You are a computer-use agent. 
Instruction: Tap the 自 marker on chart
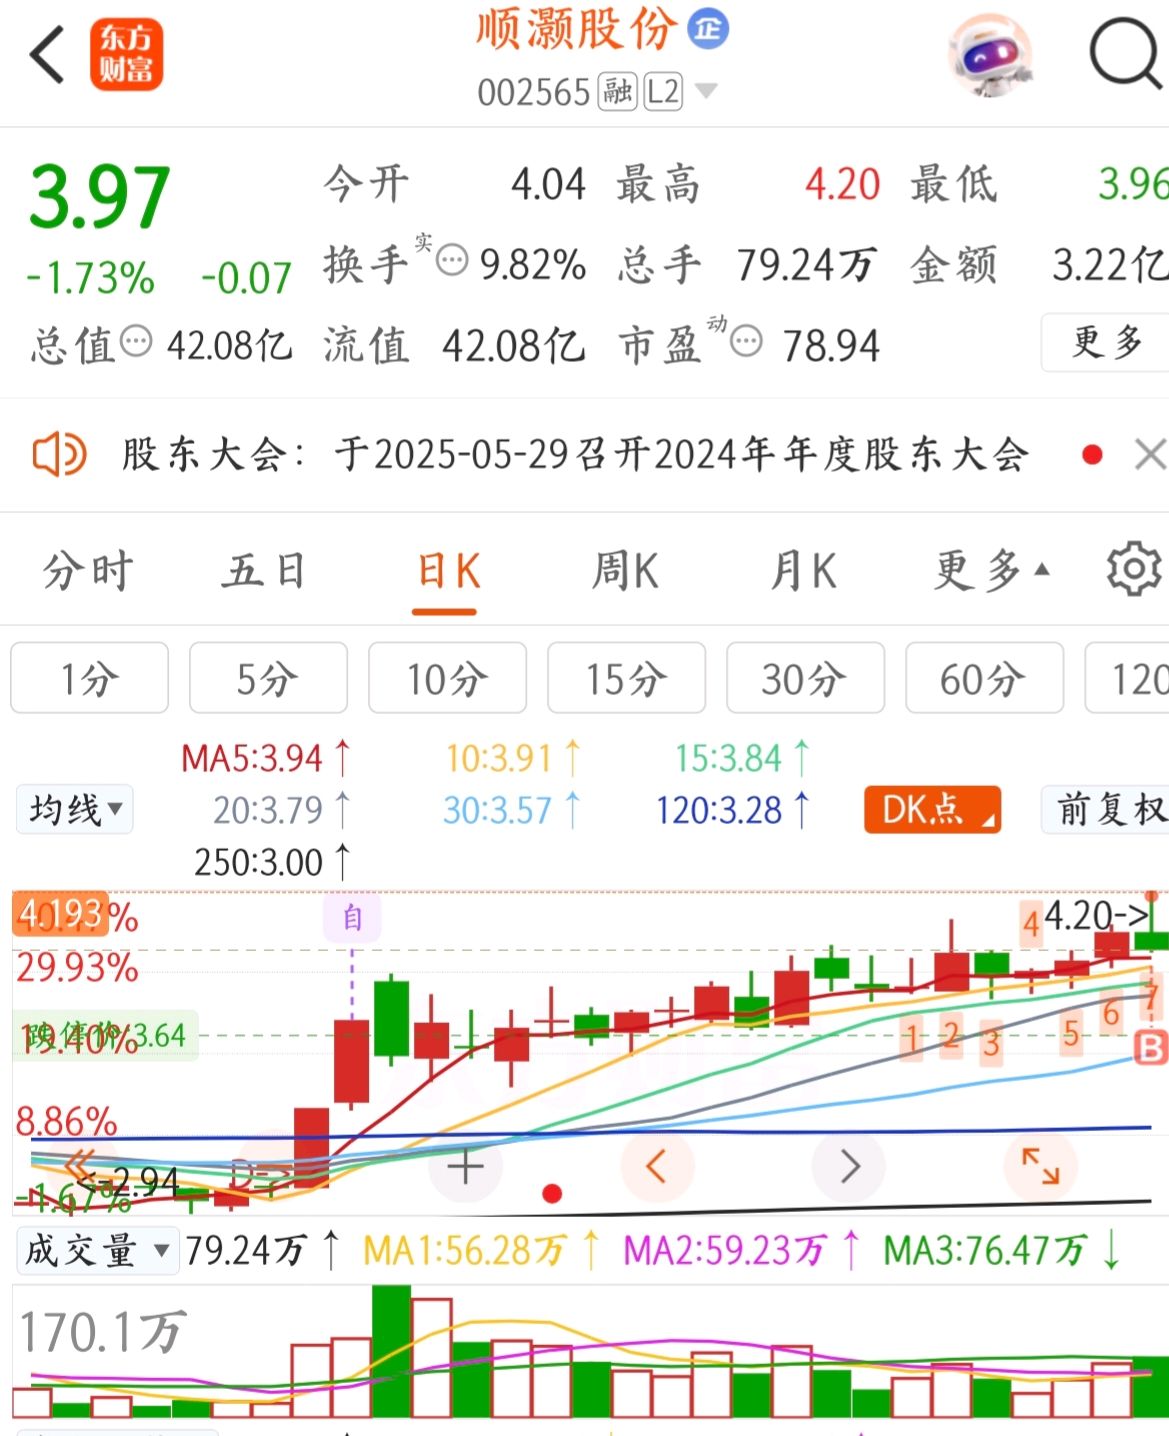(x=352, y=918)
